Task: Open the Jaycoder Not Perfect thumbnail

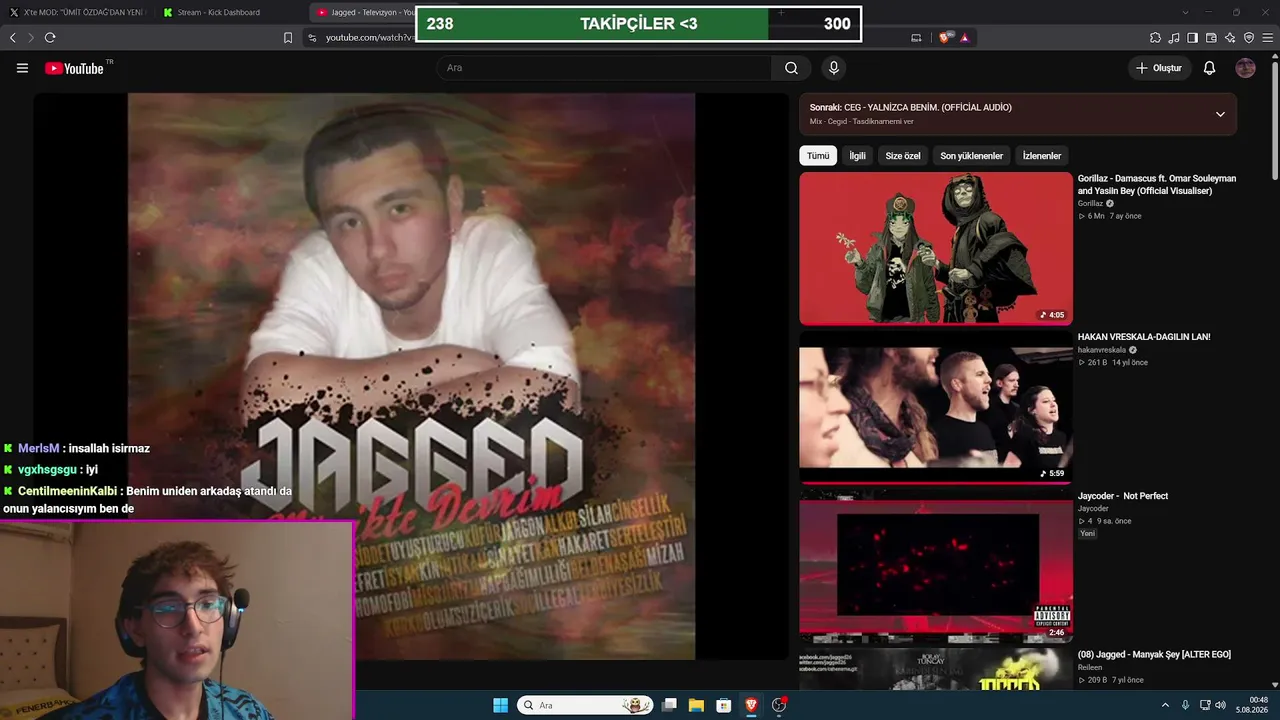Action: [936, 567]
